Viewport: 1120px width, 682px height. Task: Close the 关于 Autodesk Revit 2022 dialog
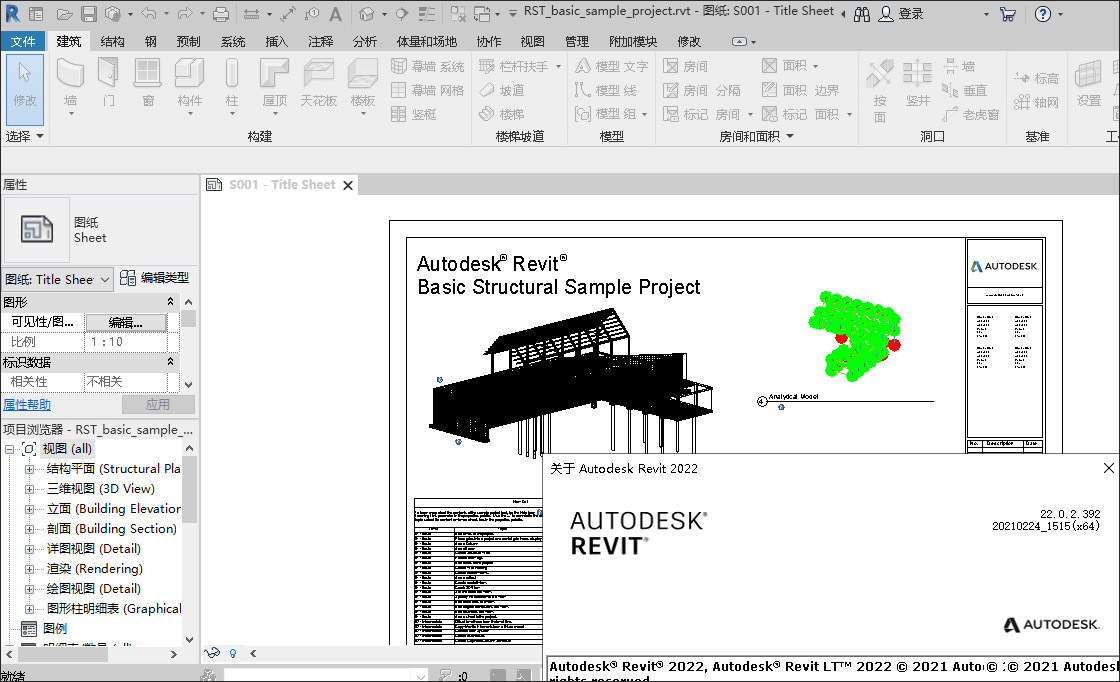[1108, 467]
